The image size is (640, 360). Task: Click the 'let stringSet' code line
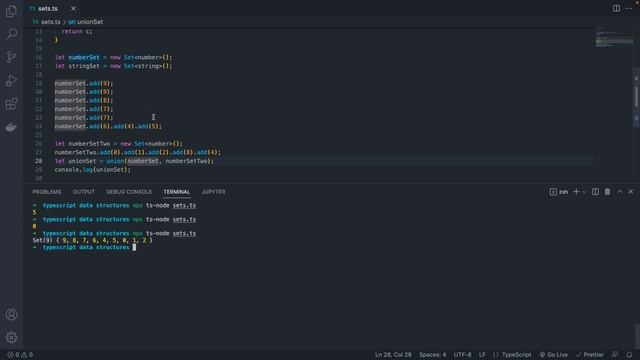click(x=113, y=66)
